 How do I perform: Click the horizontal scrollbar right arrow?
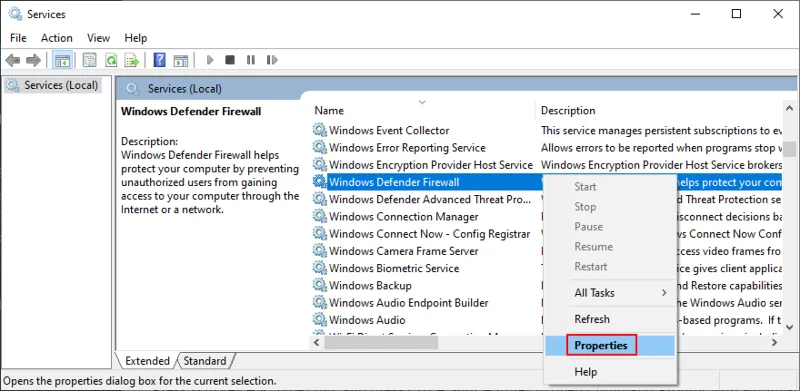[x=774, y=343]
